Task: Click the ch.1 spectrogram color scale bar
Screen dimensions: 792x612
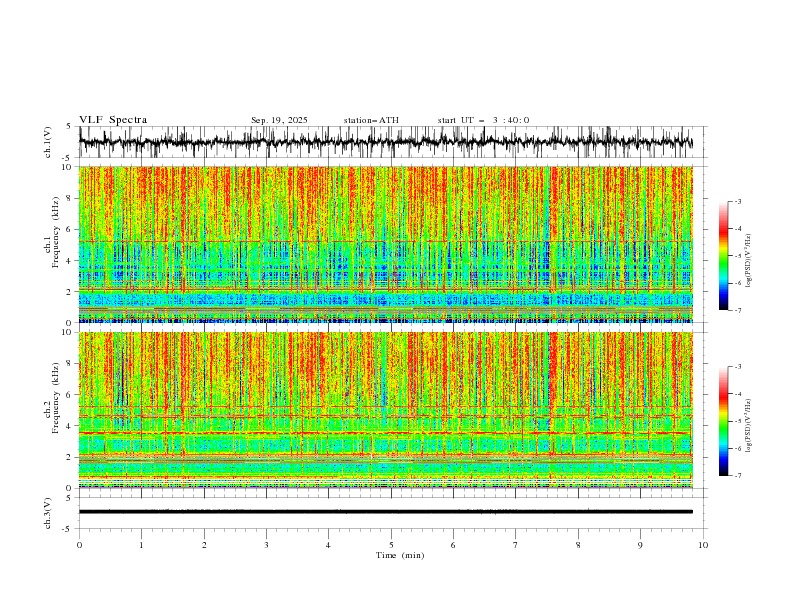Action: (723, 256)
